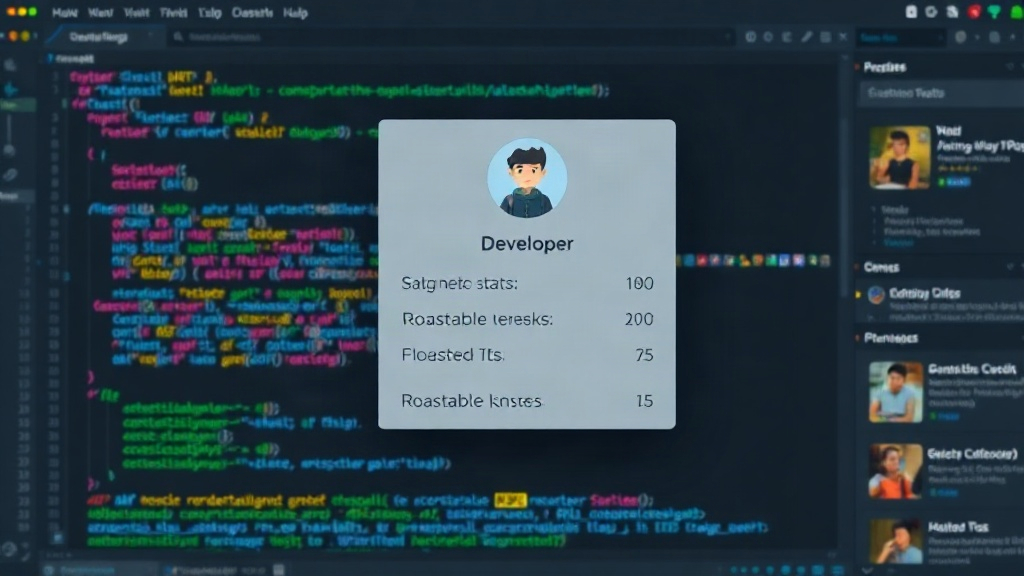Click the search field next to the editor tab
The width and height of the screenshot is (1024, 576).
[x=451, y=37]
